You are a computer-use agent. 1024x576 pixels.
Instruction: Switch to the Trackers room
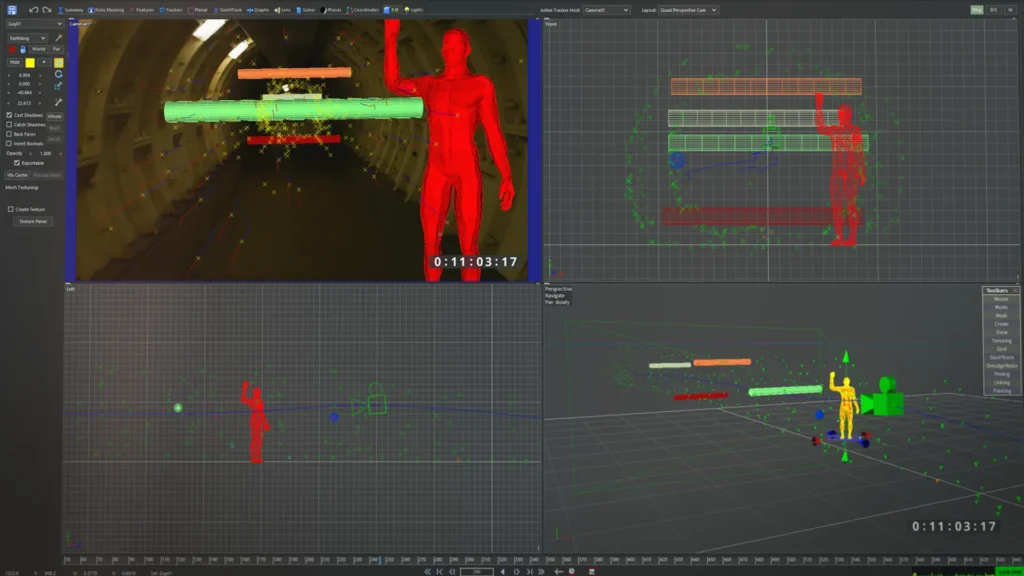(x=174, y=10)
